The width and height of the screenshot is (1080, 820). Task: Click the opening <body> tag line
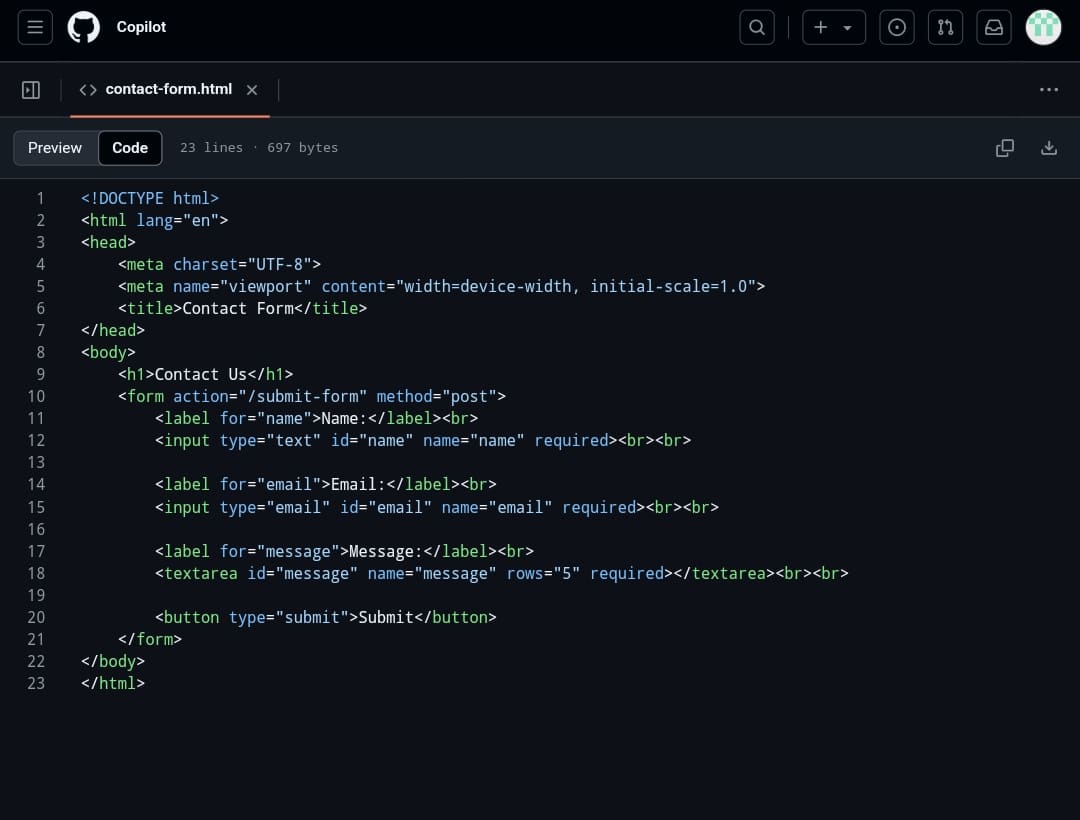(x=108, y=353)
